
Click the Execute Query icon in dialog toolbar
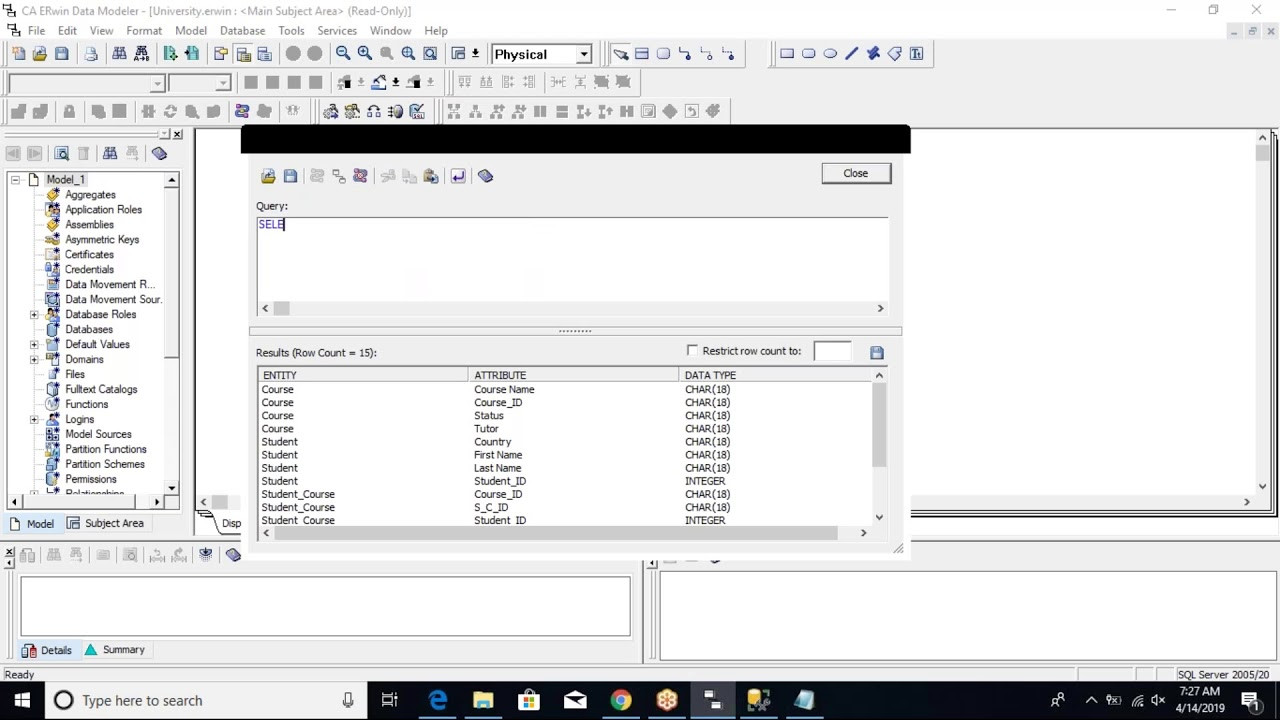(458, 176)
